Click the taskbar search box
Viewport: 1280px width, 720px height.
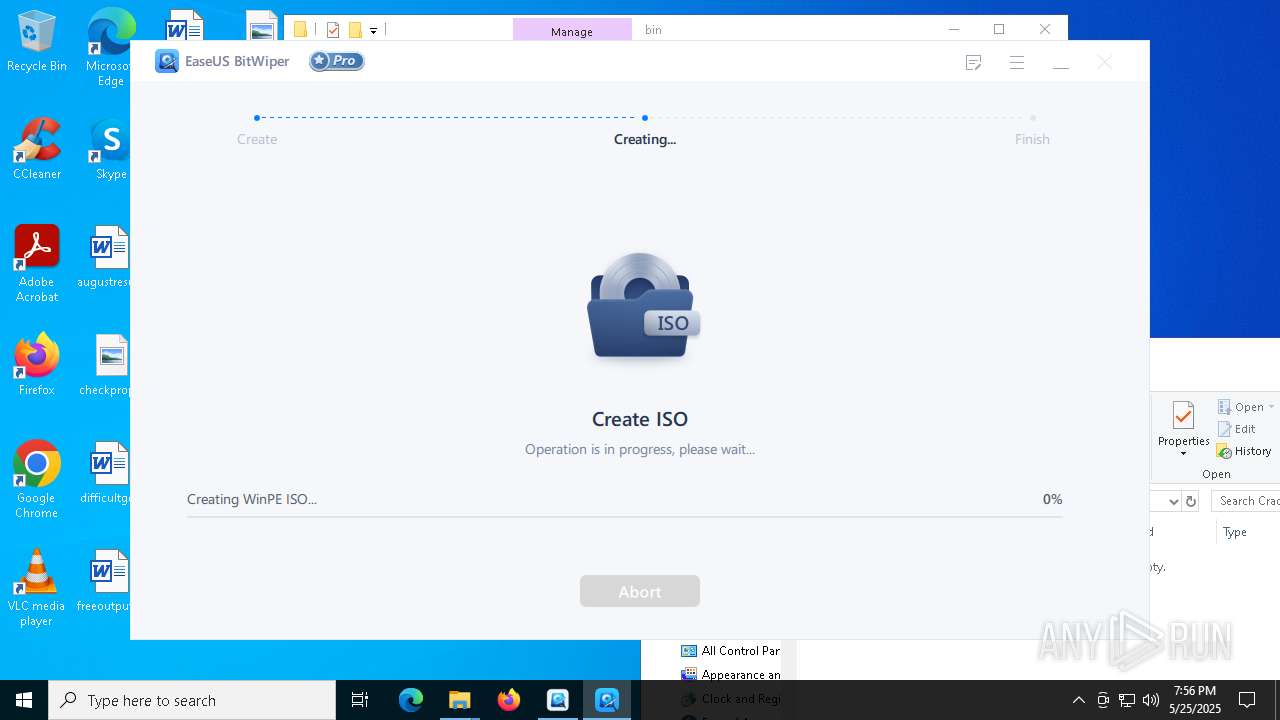click(192, 700)
